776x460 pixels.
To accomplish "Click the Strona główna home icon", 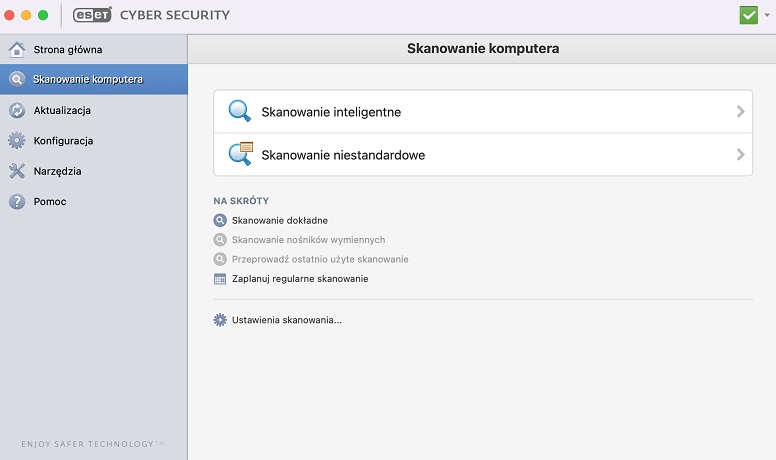I will 16,50.
